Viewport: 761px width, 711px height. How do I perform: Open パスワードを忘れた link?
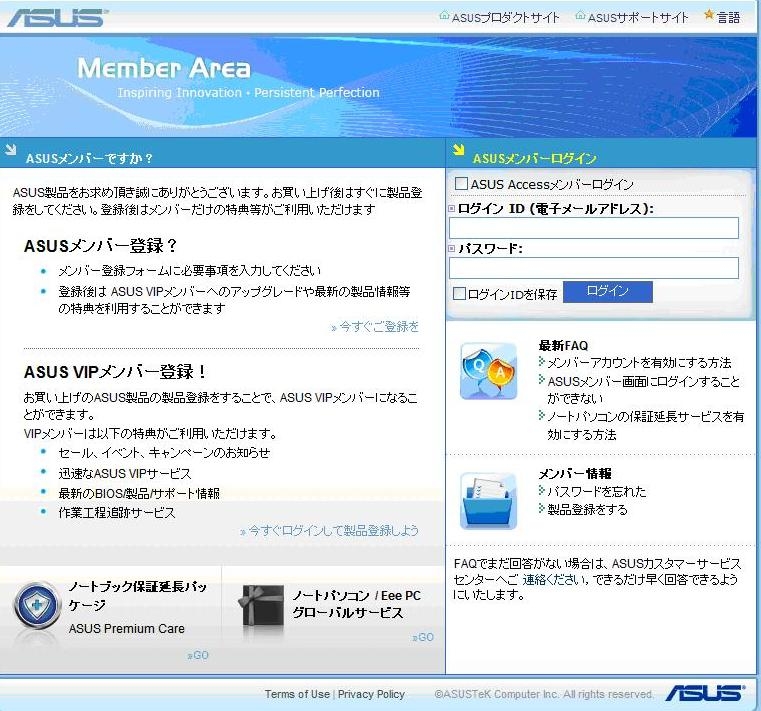[x=596, y=492]
